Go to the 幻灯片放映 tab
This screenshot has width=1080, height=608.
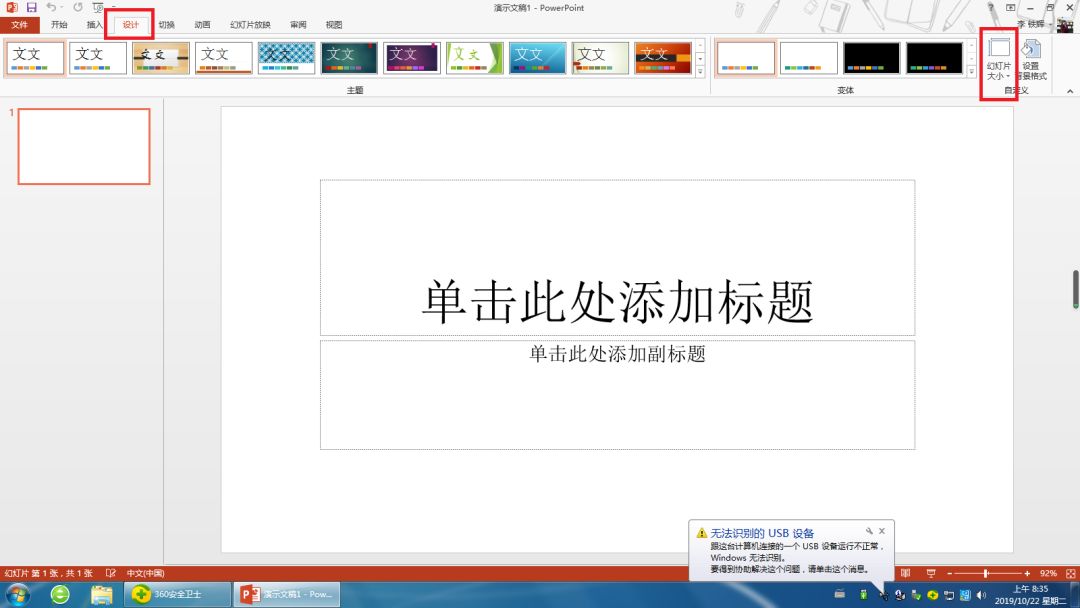pyautogui.click(x=250, y=25)
